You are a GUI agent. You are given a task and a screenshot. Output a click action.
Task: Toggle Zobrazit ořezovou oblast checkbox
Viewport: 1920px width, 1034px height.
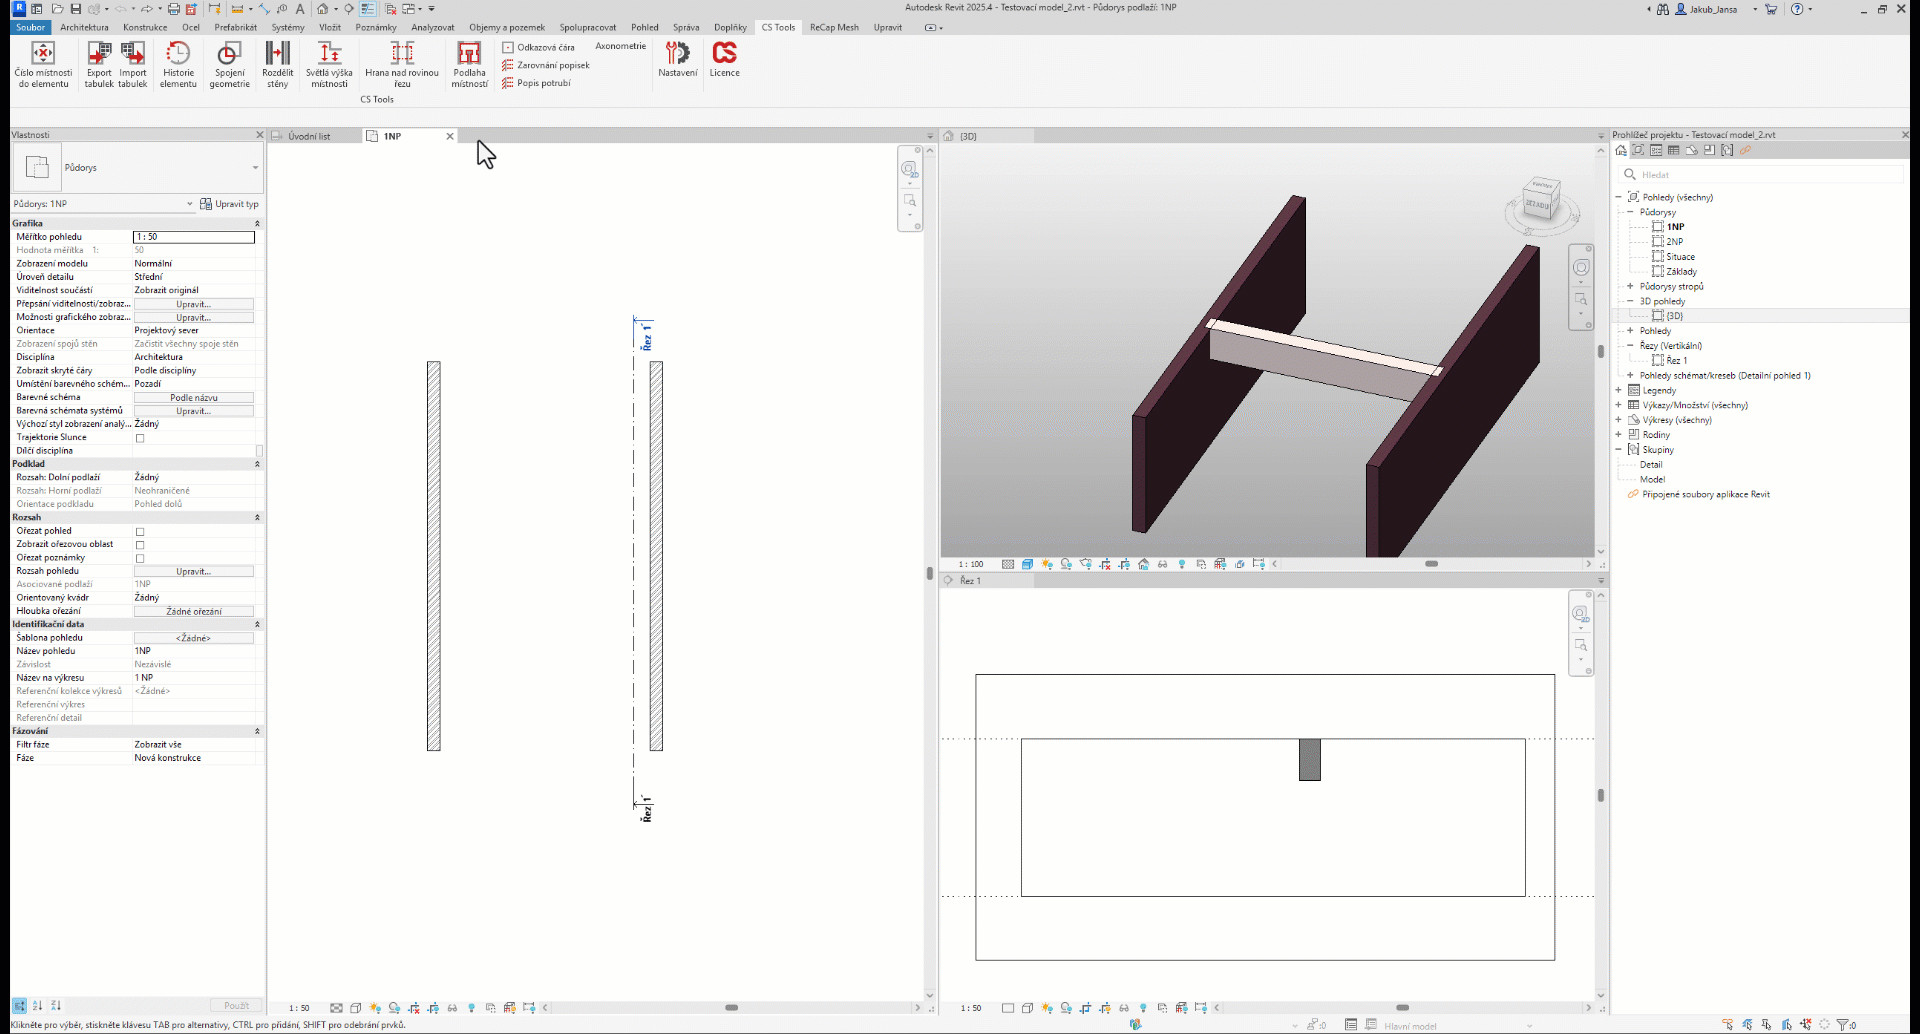point(140,545)
